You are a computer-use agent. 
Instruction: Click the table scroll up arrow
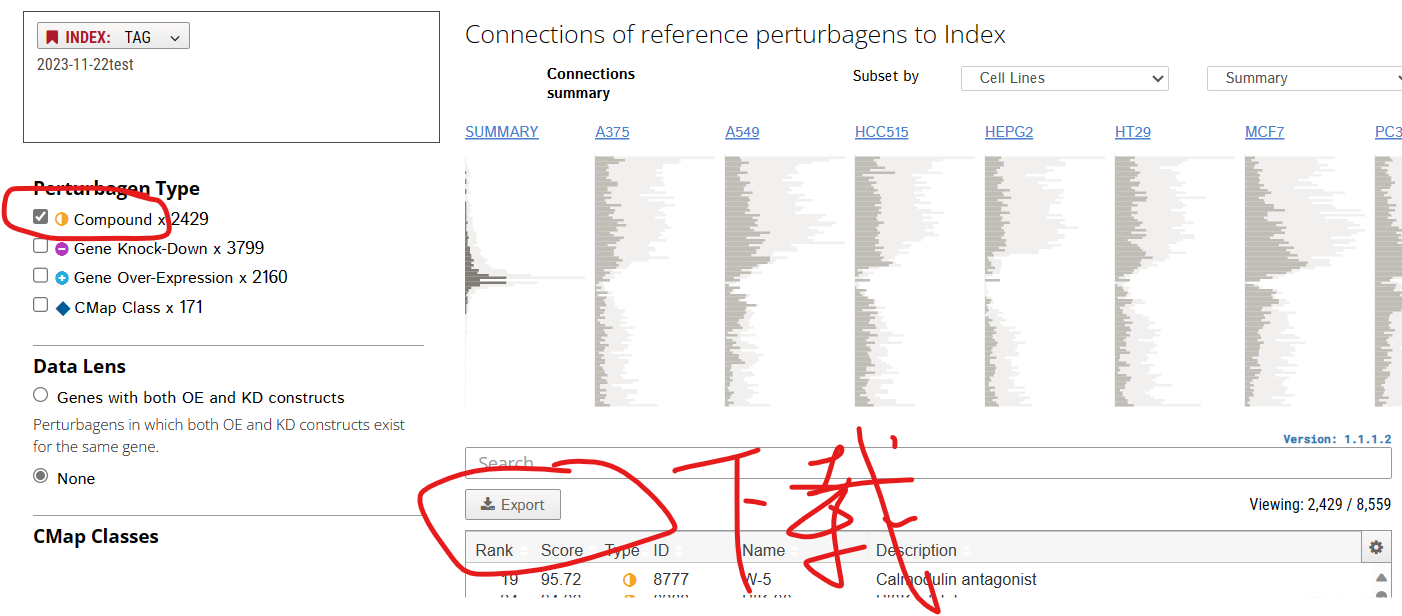[x=1381, y=578]
